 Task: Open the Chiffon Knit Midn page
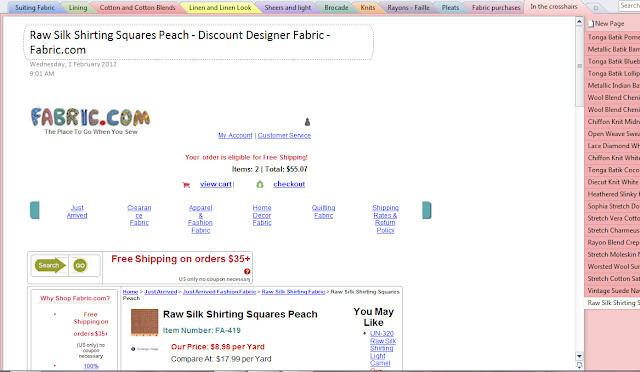(x=613, y=122)
